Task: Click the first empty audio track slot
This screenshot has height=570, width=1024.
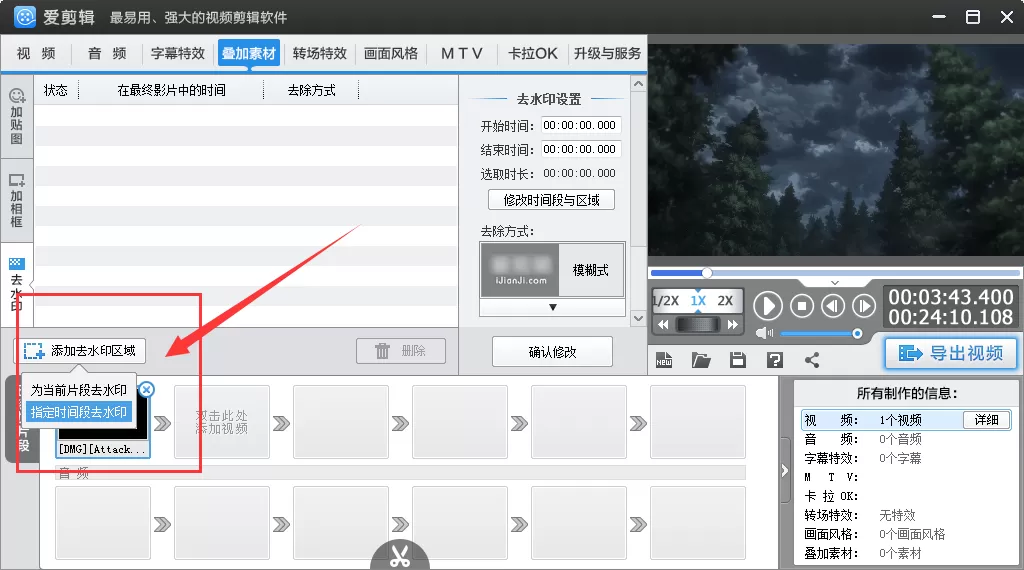Action: (x=103, y=523)
